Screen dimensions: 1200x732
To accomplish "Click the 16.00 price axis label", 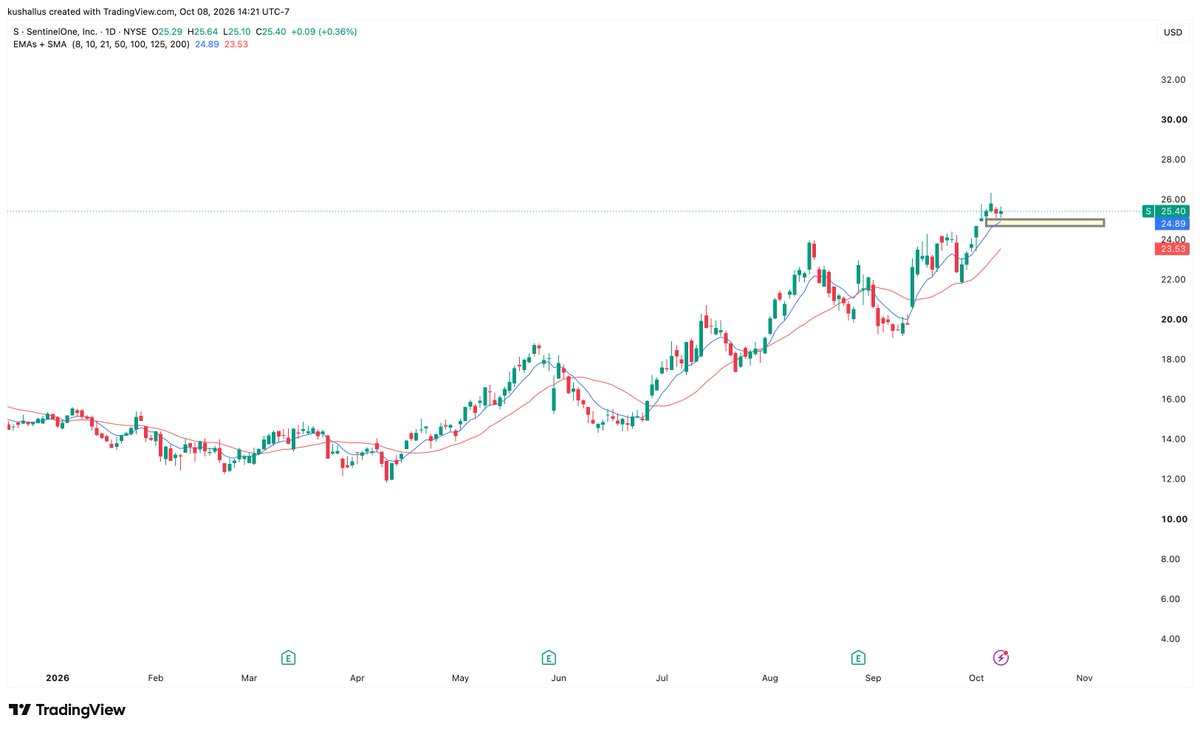I will [x=1173, y=399].
